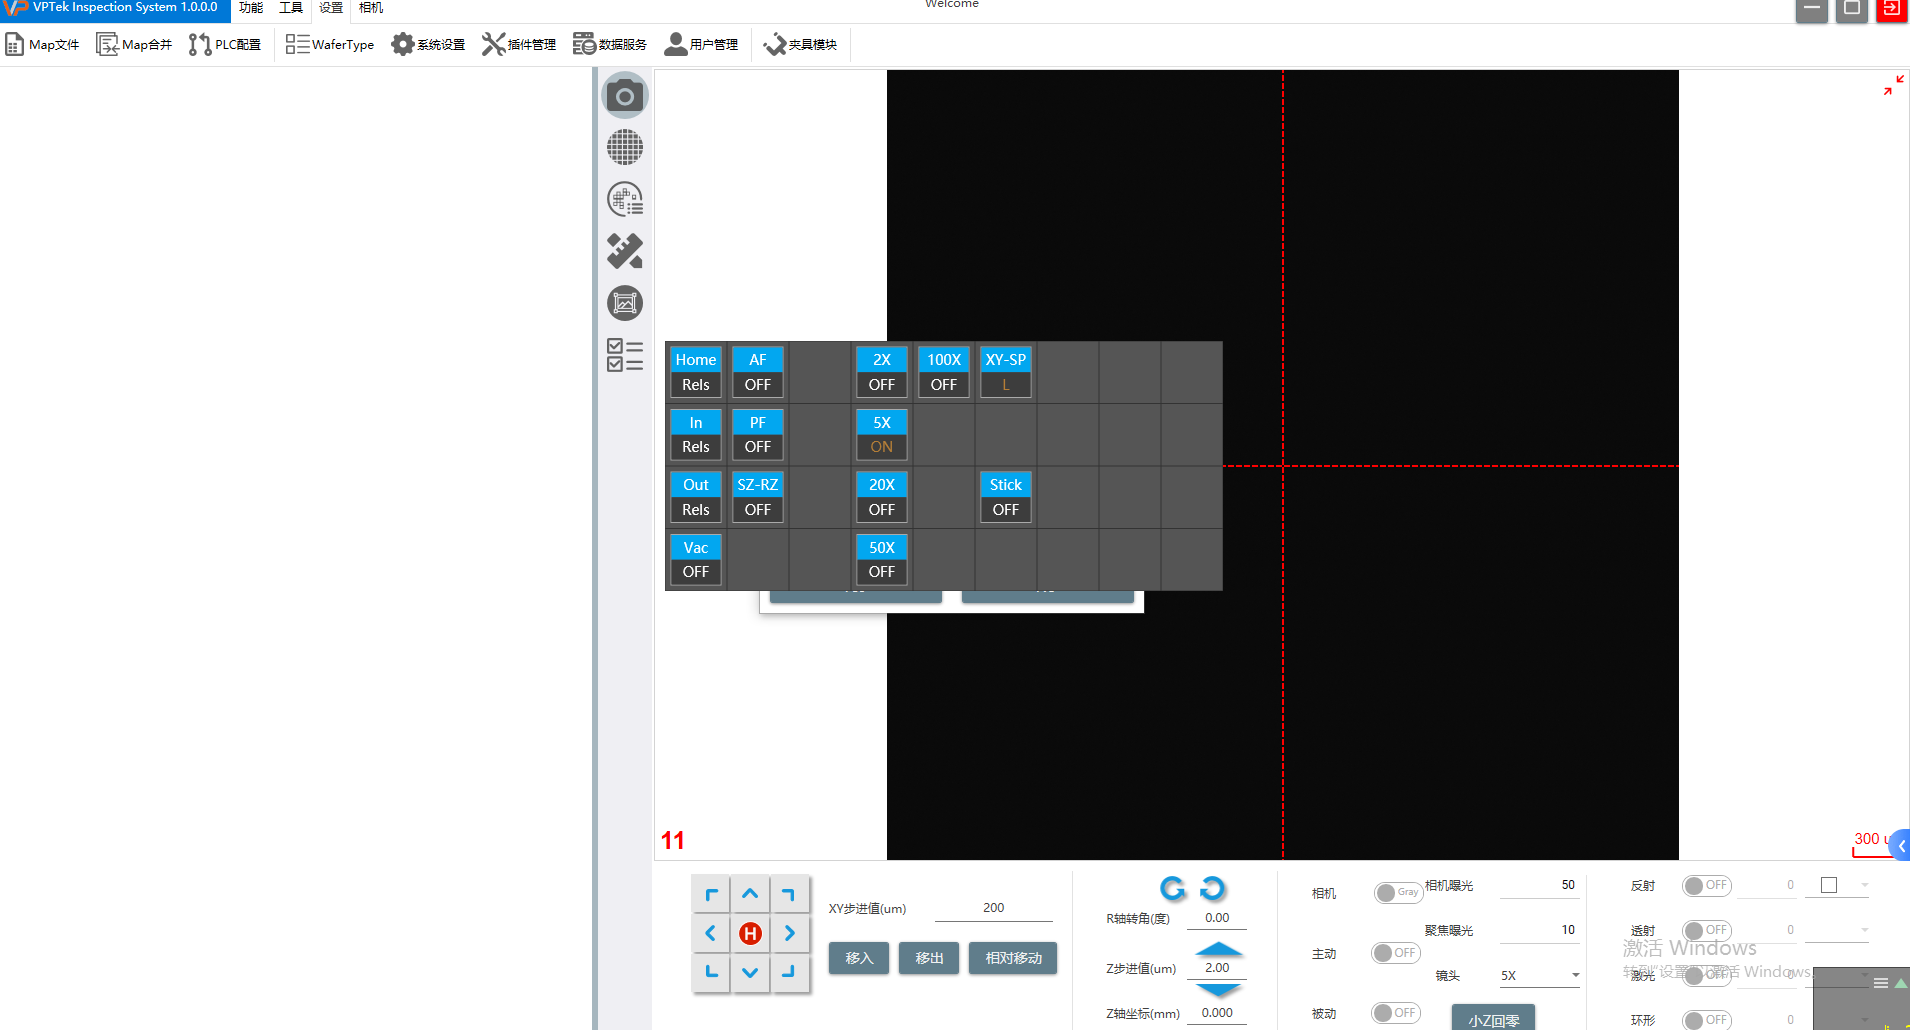Open 数据服务 data service

click(x=610, y=44)
